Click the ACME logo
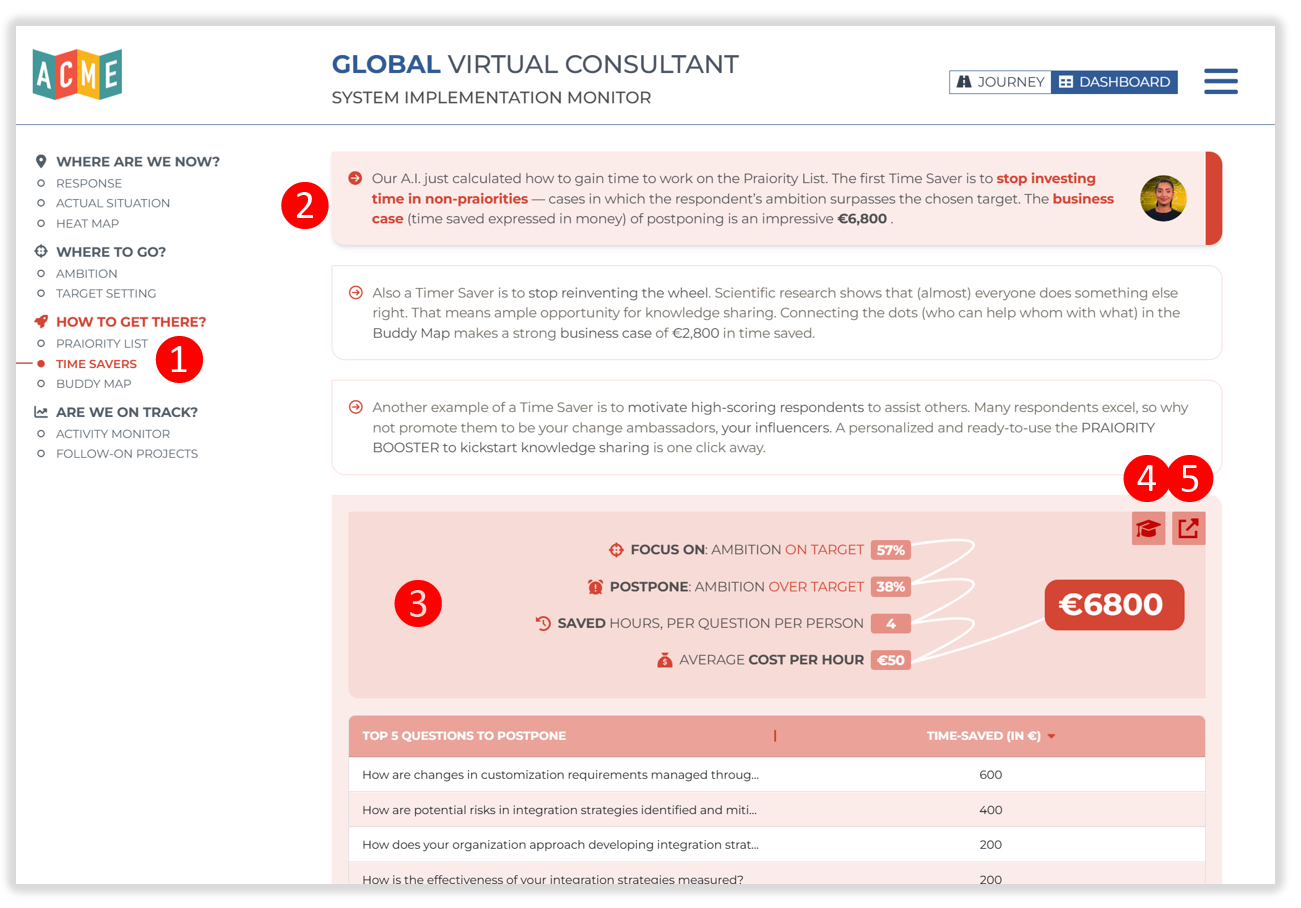Image resolution: width=1301 pixels, height=908 pixels. 77,75
